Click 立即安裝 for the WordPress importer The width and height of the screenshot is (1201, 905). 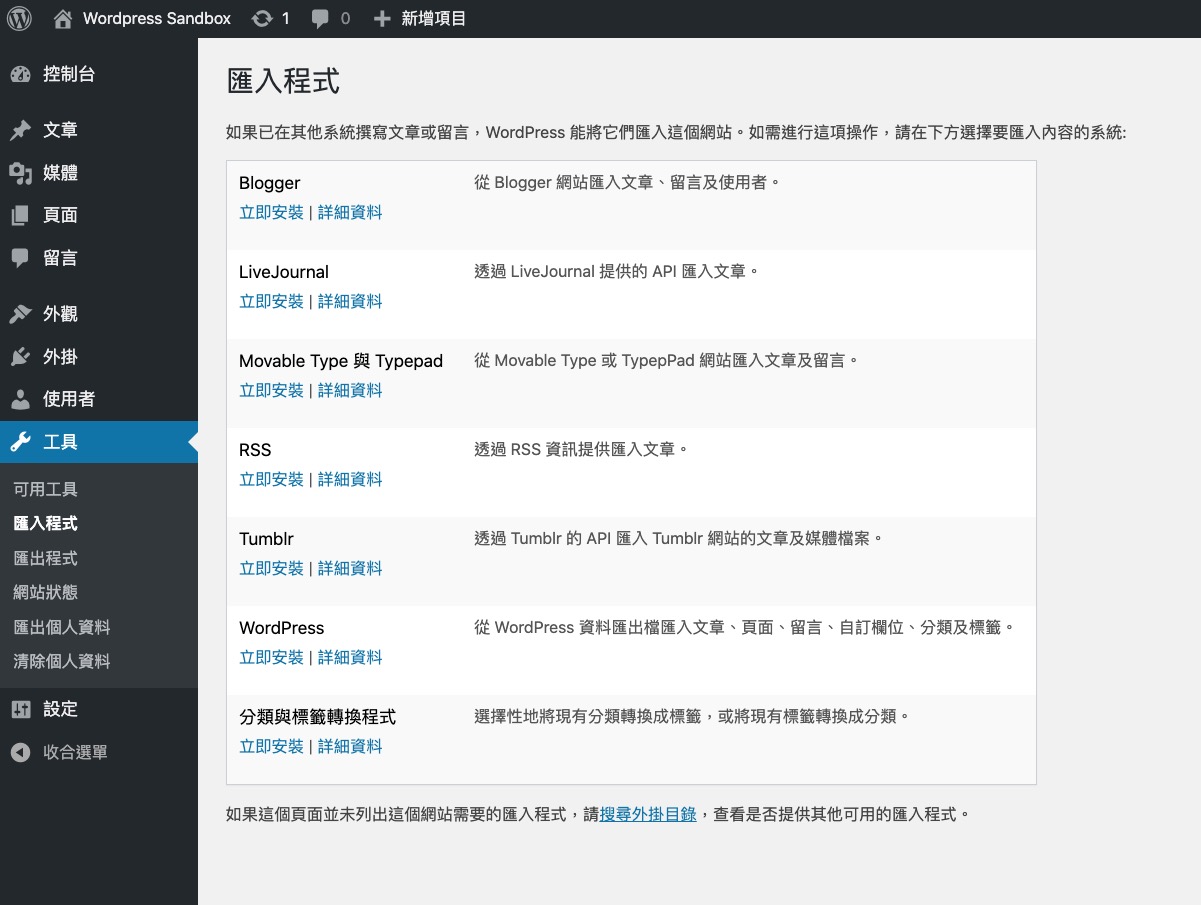[271, 657]
